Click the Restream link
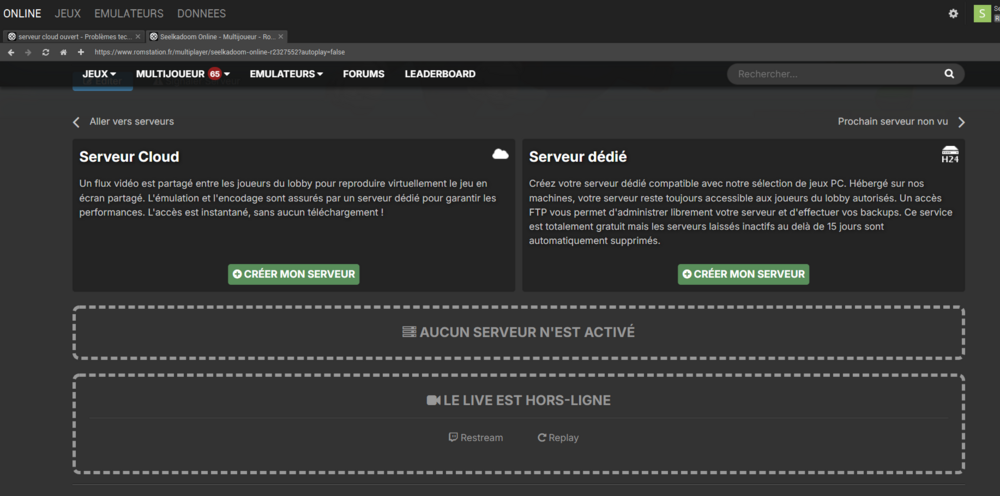 coord(476,438)
